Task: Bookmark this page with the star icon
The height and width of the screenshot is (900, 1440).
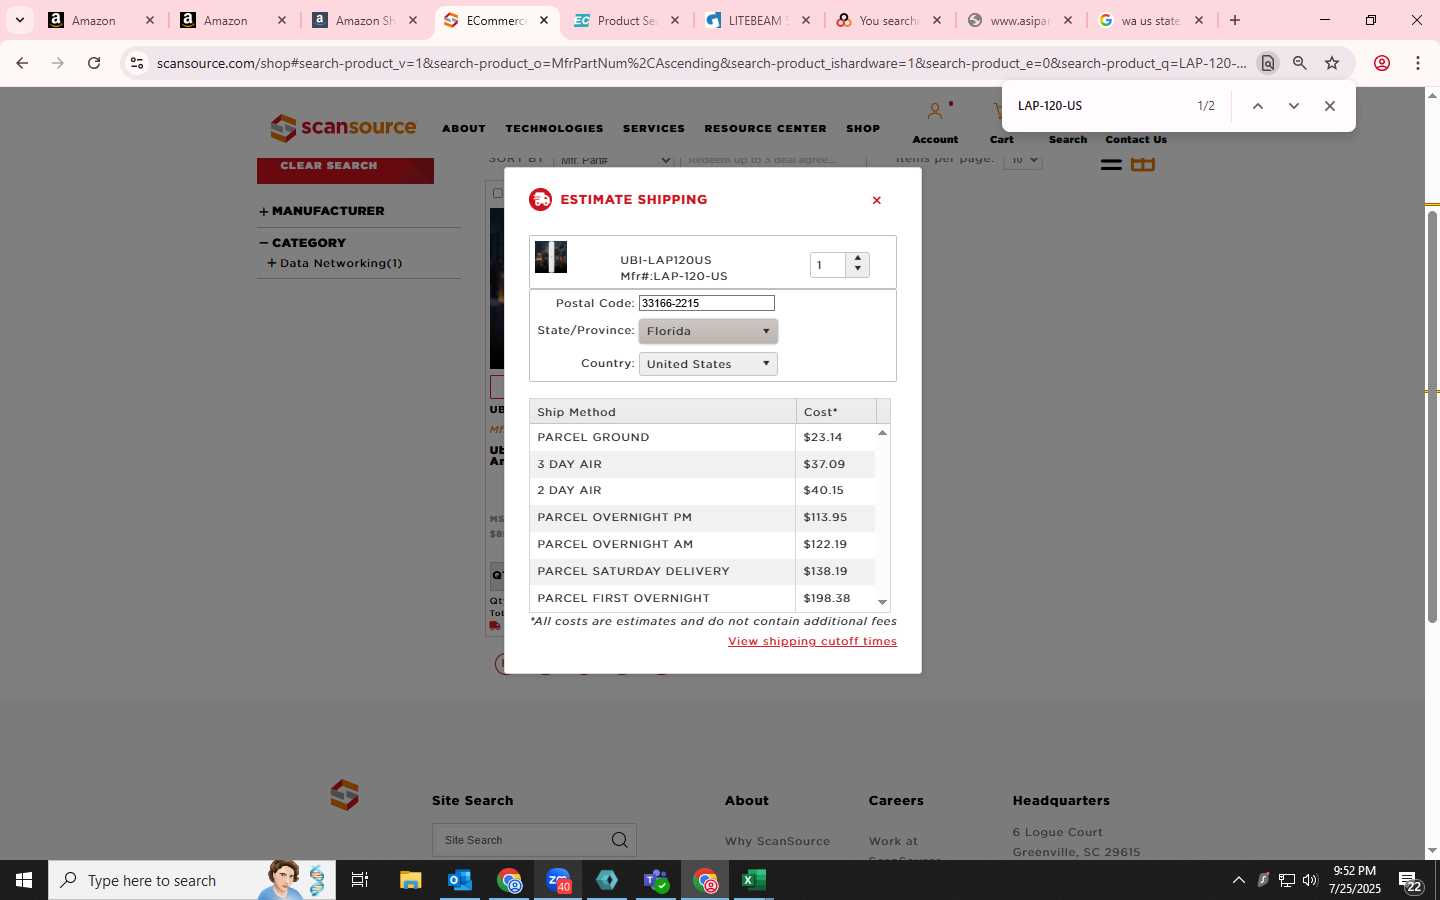Action: (x=1332, y=63)
